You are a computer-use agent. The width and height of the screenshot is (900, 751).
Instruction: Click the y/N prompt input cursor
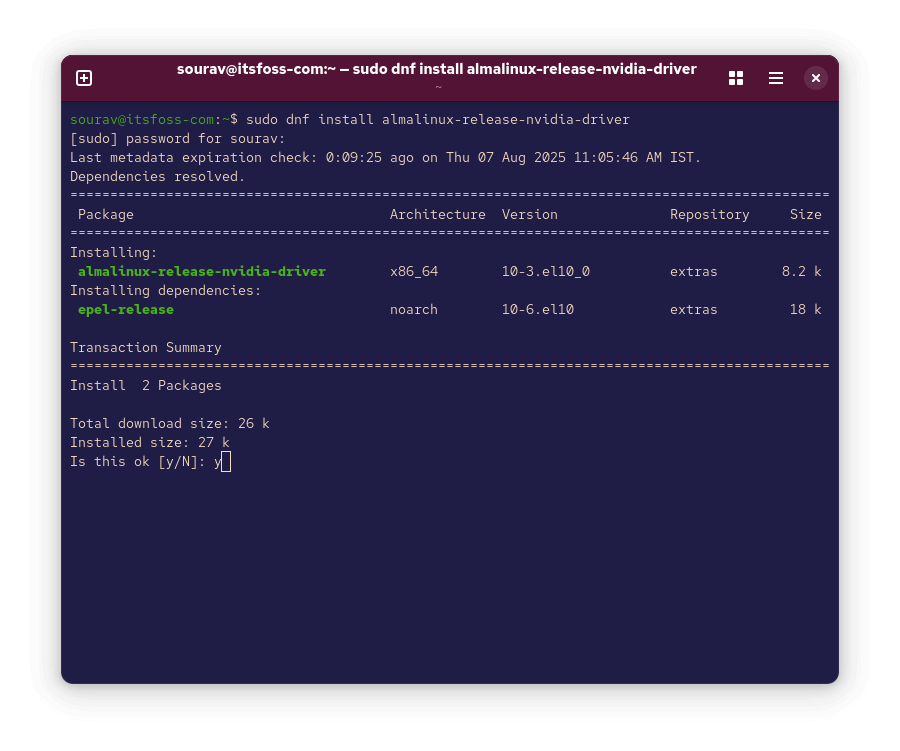pos(226,461)
